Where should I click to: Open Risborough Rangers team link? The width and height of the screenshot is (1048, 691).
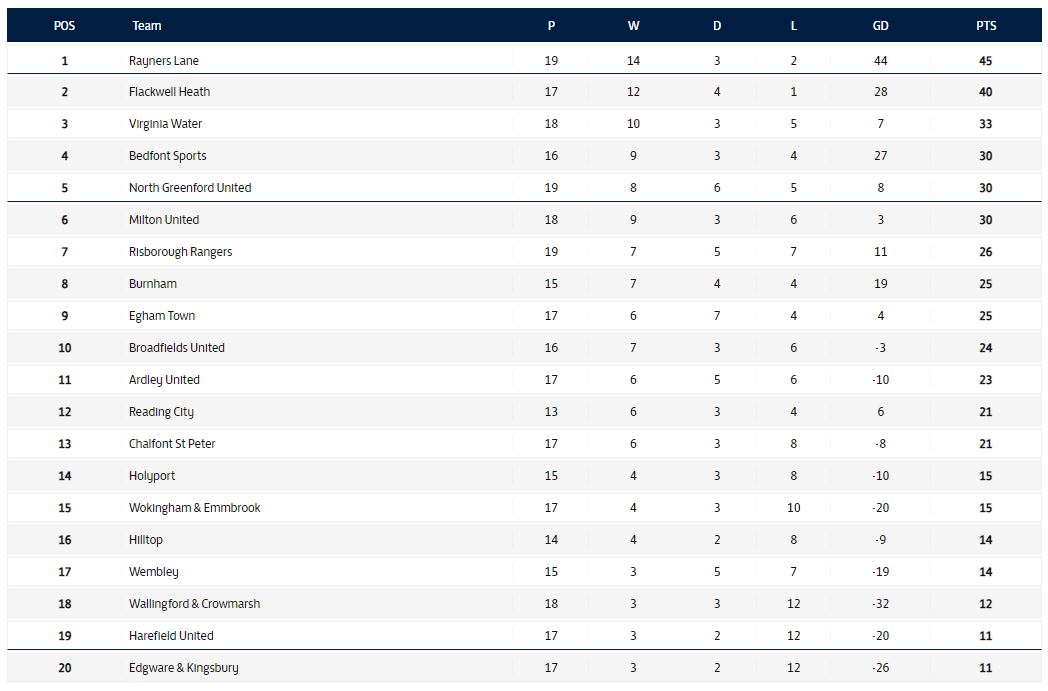click(180, 252)
